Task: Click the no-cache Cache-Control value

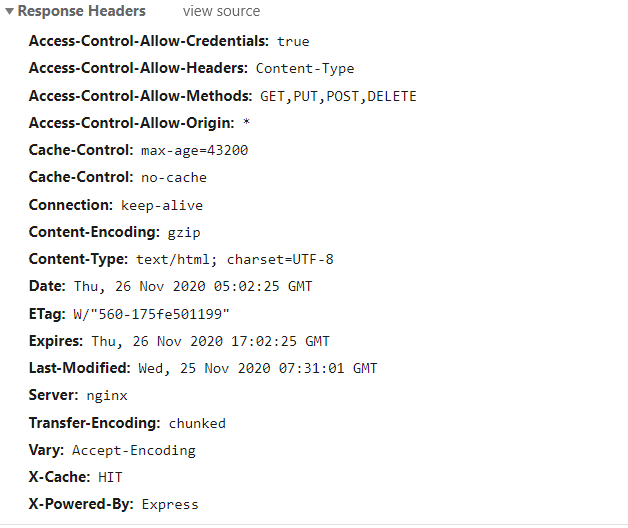Action: point(173,178)
